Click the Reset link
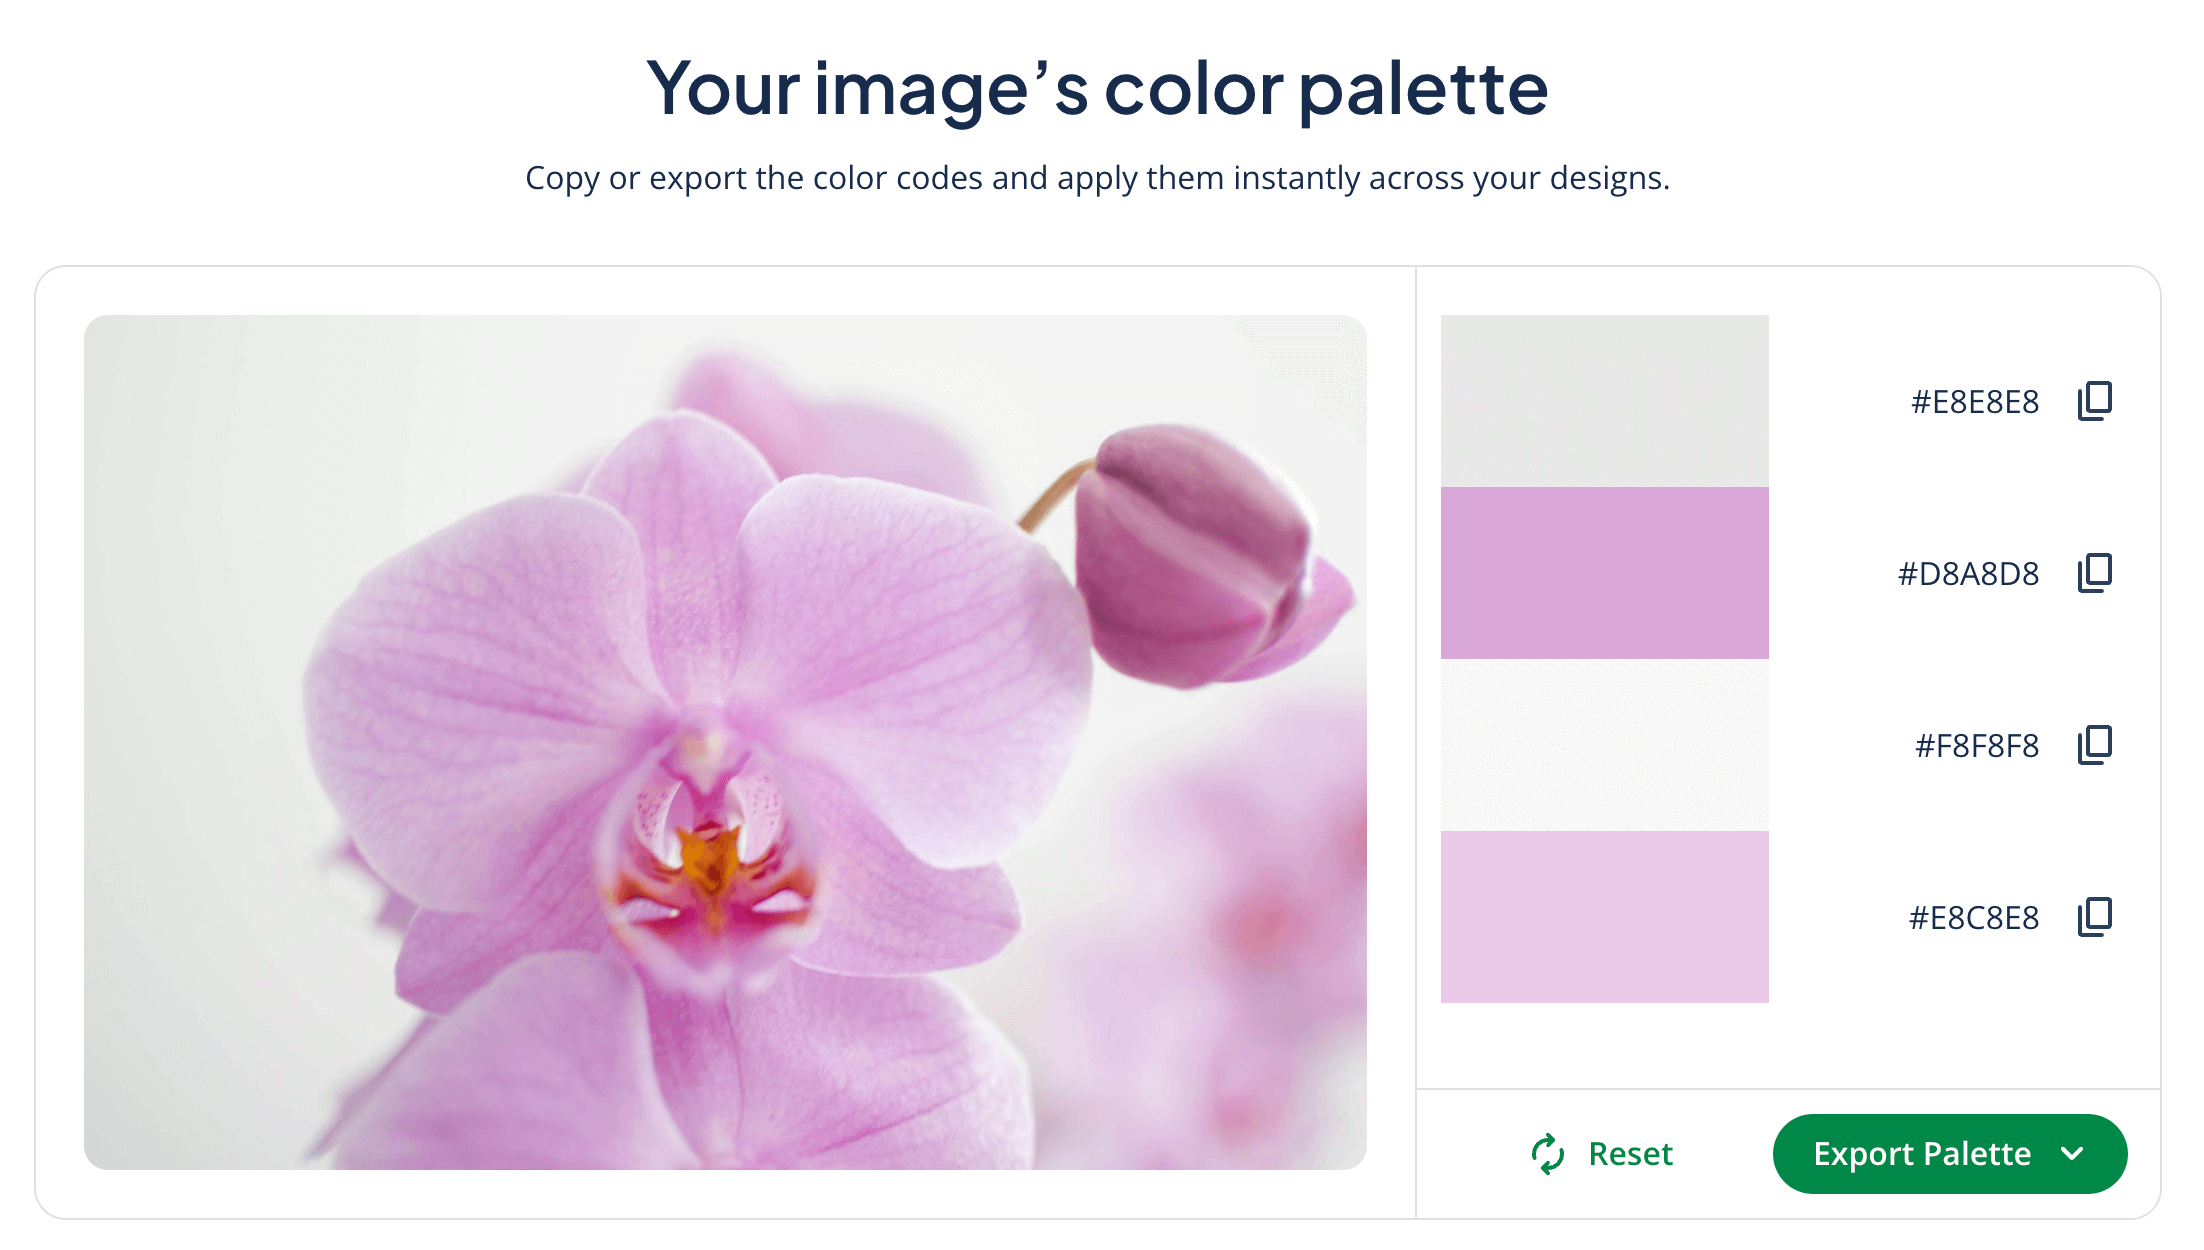 click(x=1629, y=1153)
